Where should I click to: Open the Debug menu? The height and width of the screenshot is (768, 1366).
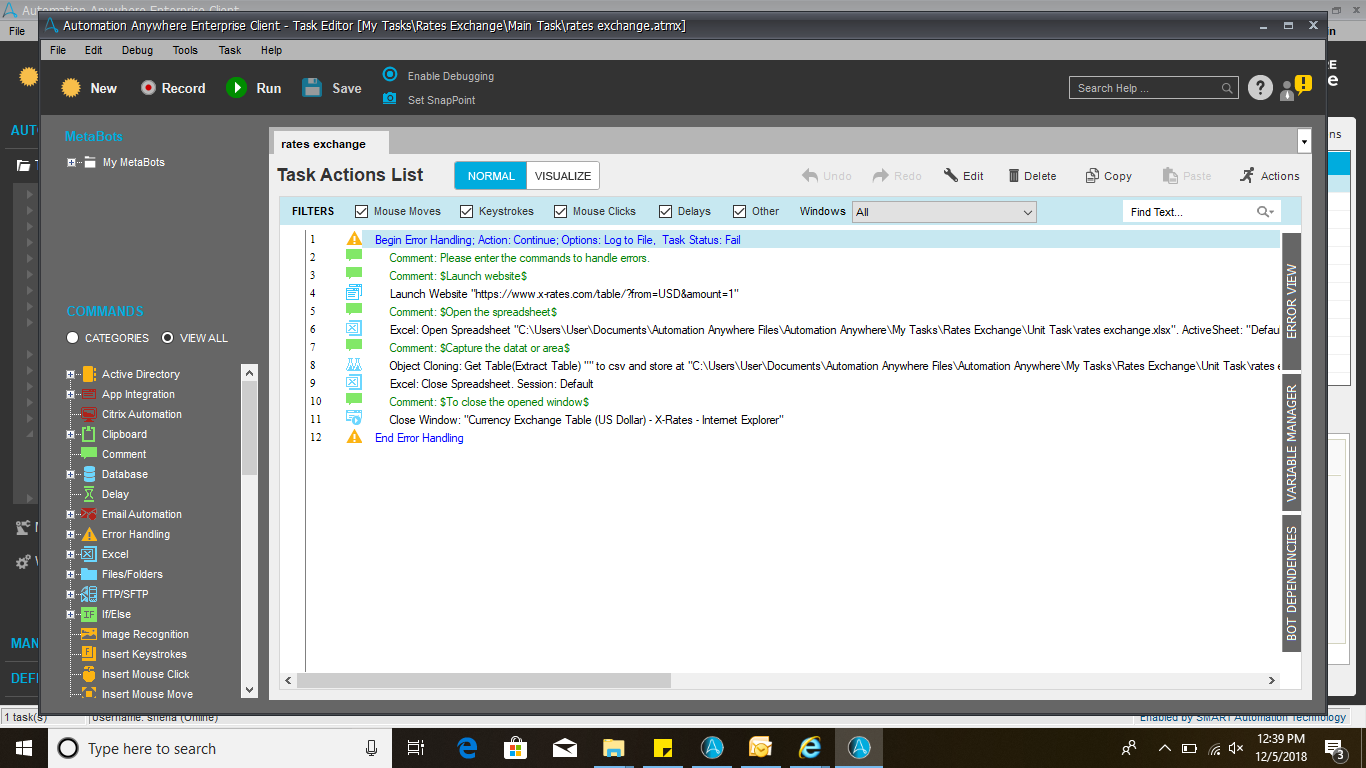pyautogui.click(x=137, y=50)
